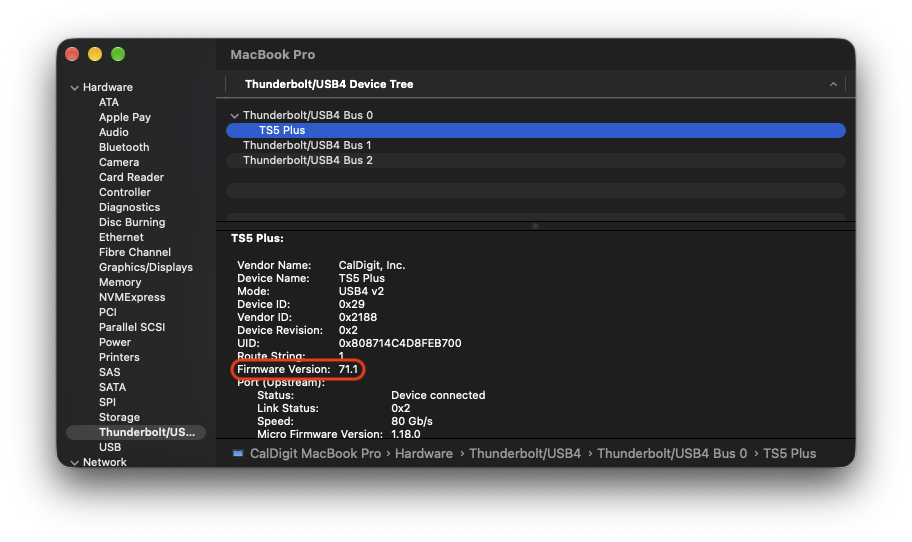Image resolution: width=912 pixels, height=542 pixels.
Task: Click the Speed value 80 Gb/s
Action: [412, 421]
